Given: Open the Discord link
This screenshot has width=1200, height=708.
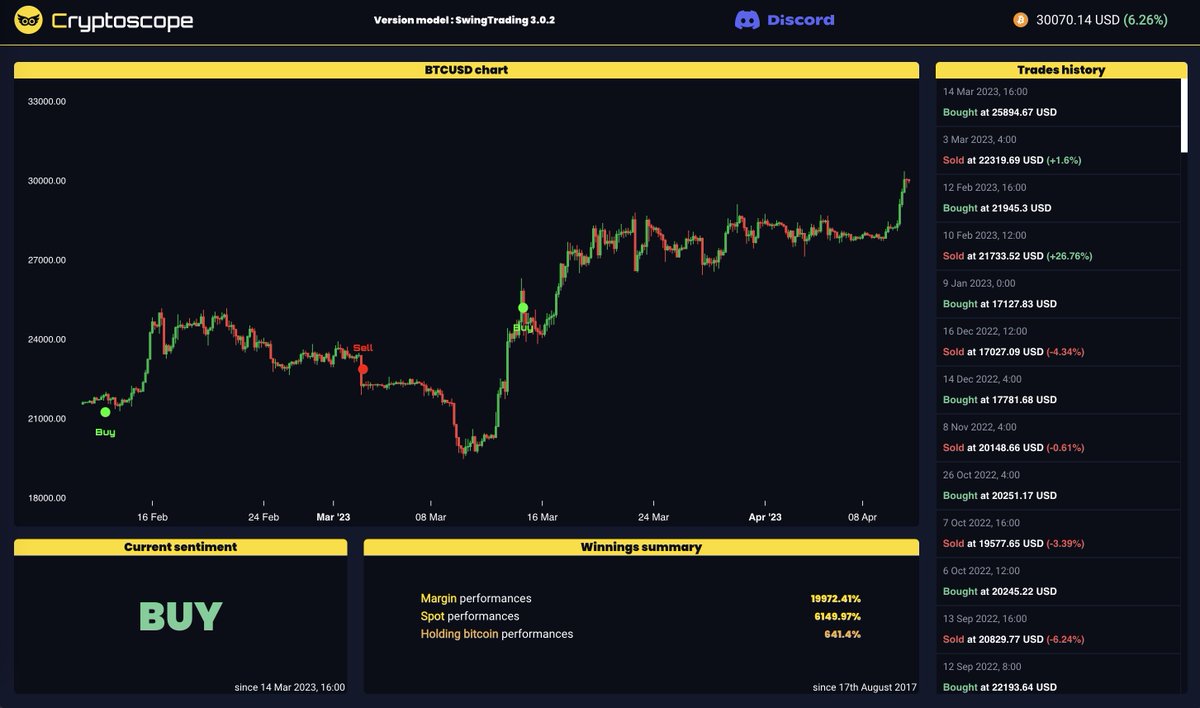Looking at the screenshot, I should pos(784,20).
